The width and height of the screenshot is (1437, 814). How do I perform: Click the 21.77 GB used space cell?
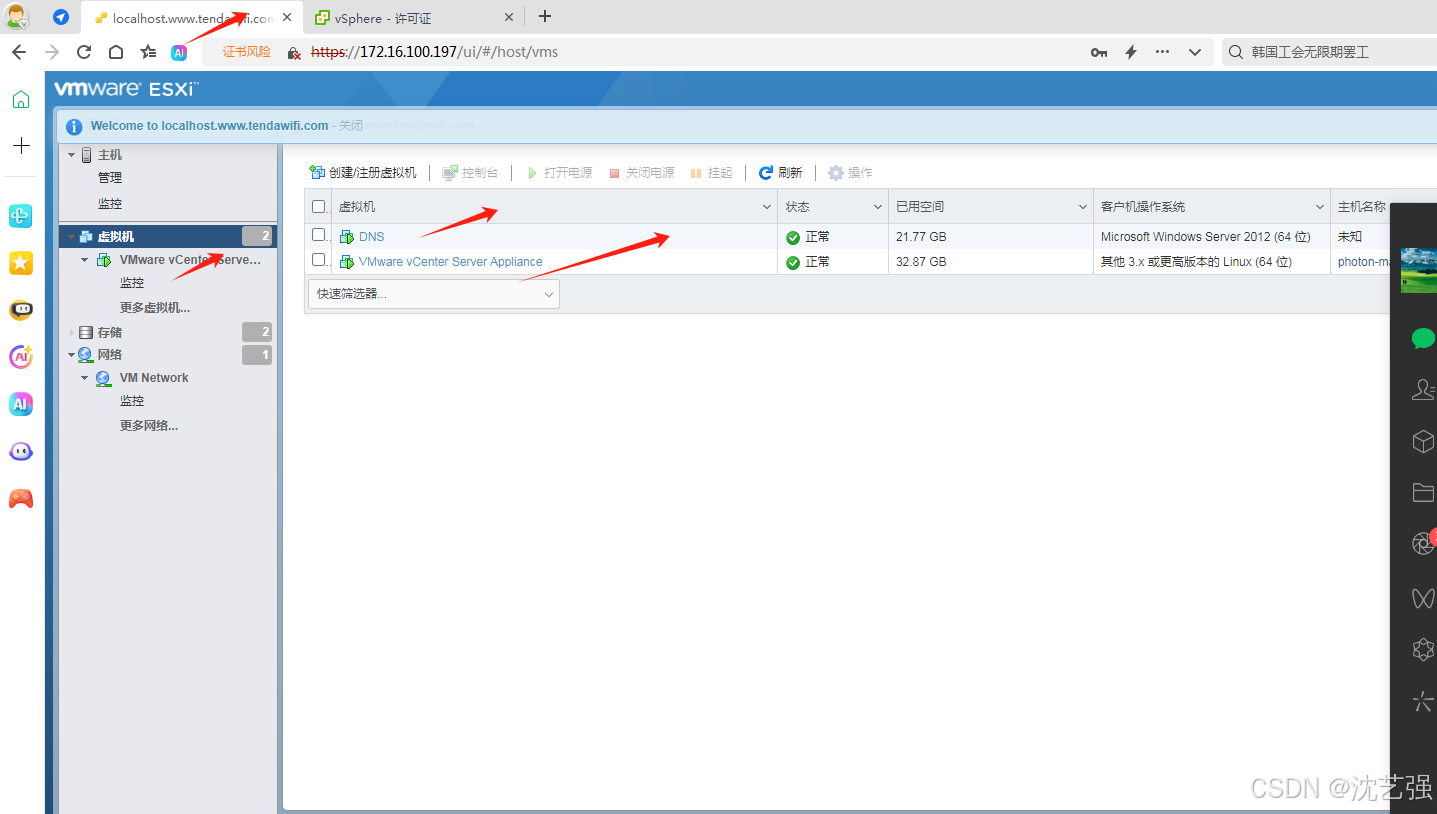pos(921,237)
